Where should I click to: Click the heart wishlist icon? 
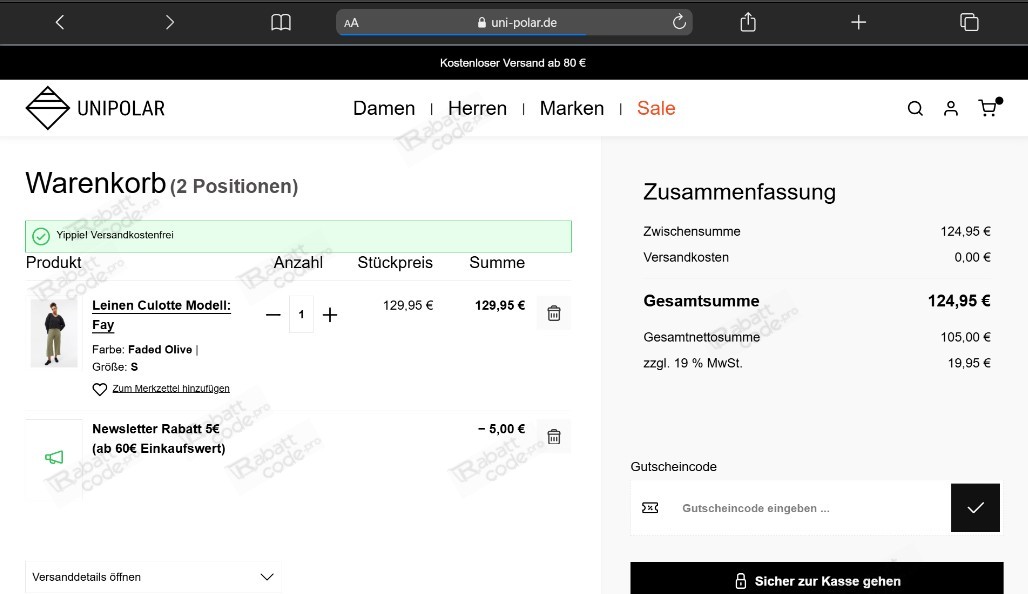(x=100, y=389)
